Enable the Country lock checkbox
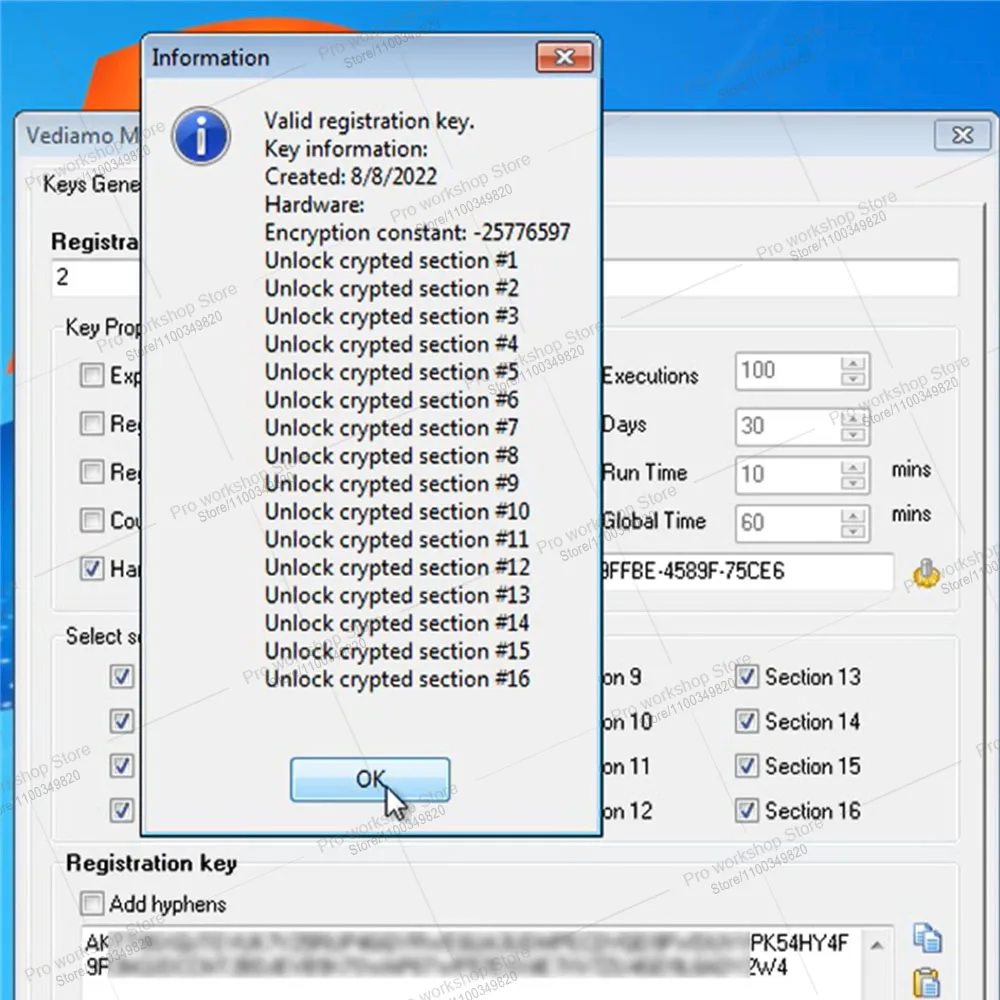Screen dimensions: 1000x1000 tap(92, 520)
